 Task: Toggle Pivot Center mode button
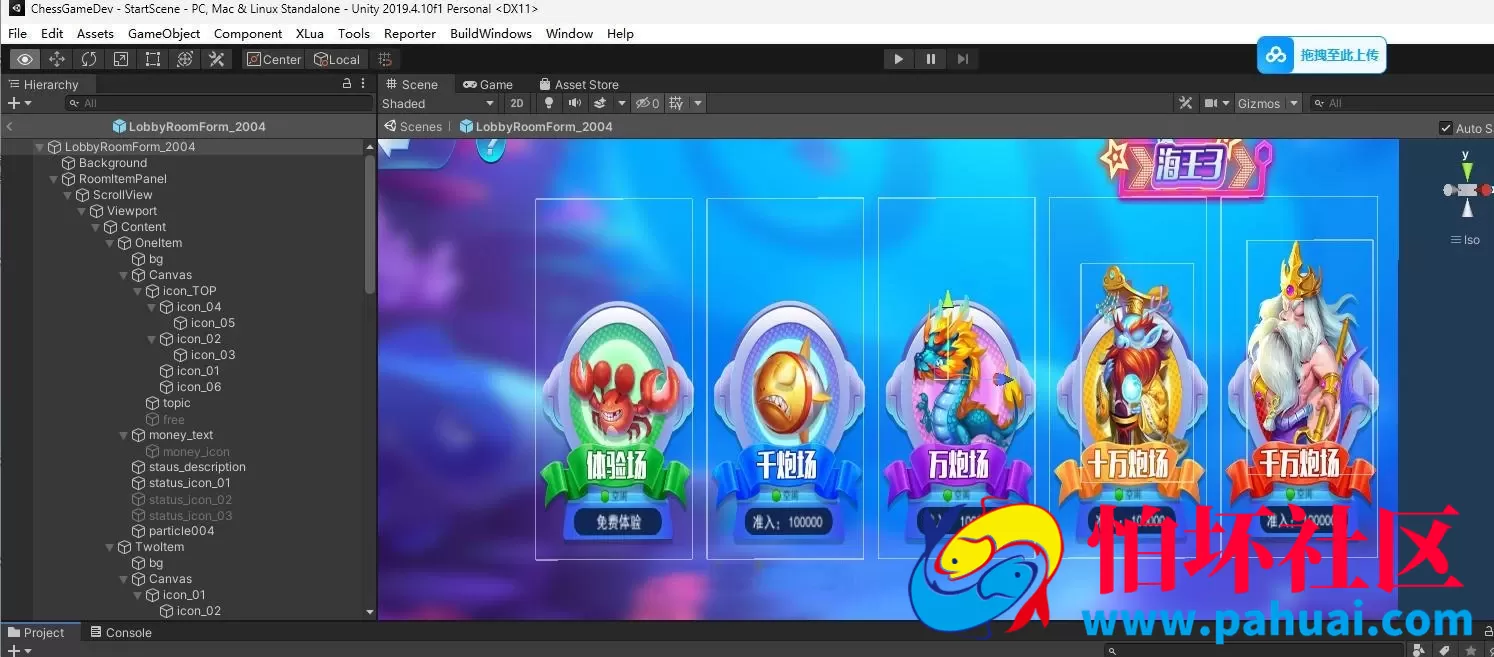tap(273, 59)
